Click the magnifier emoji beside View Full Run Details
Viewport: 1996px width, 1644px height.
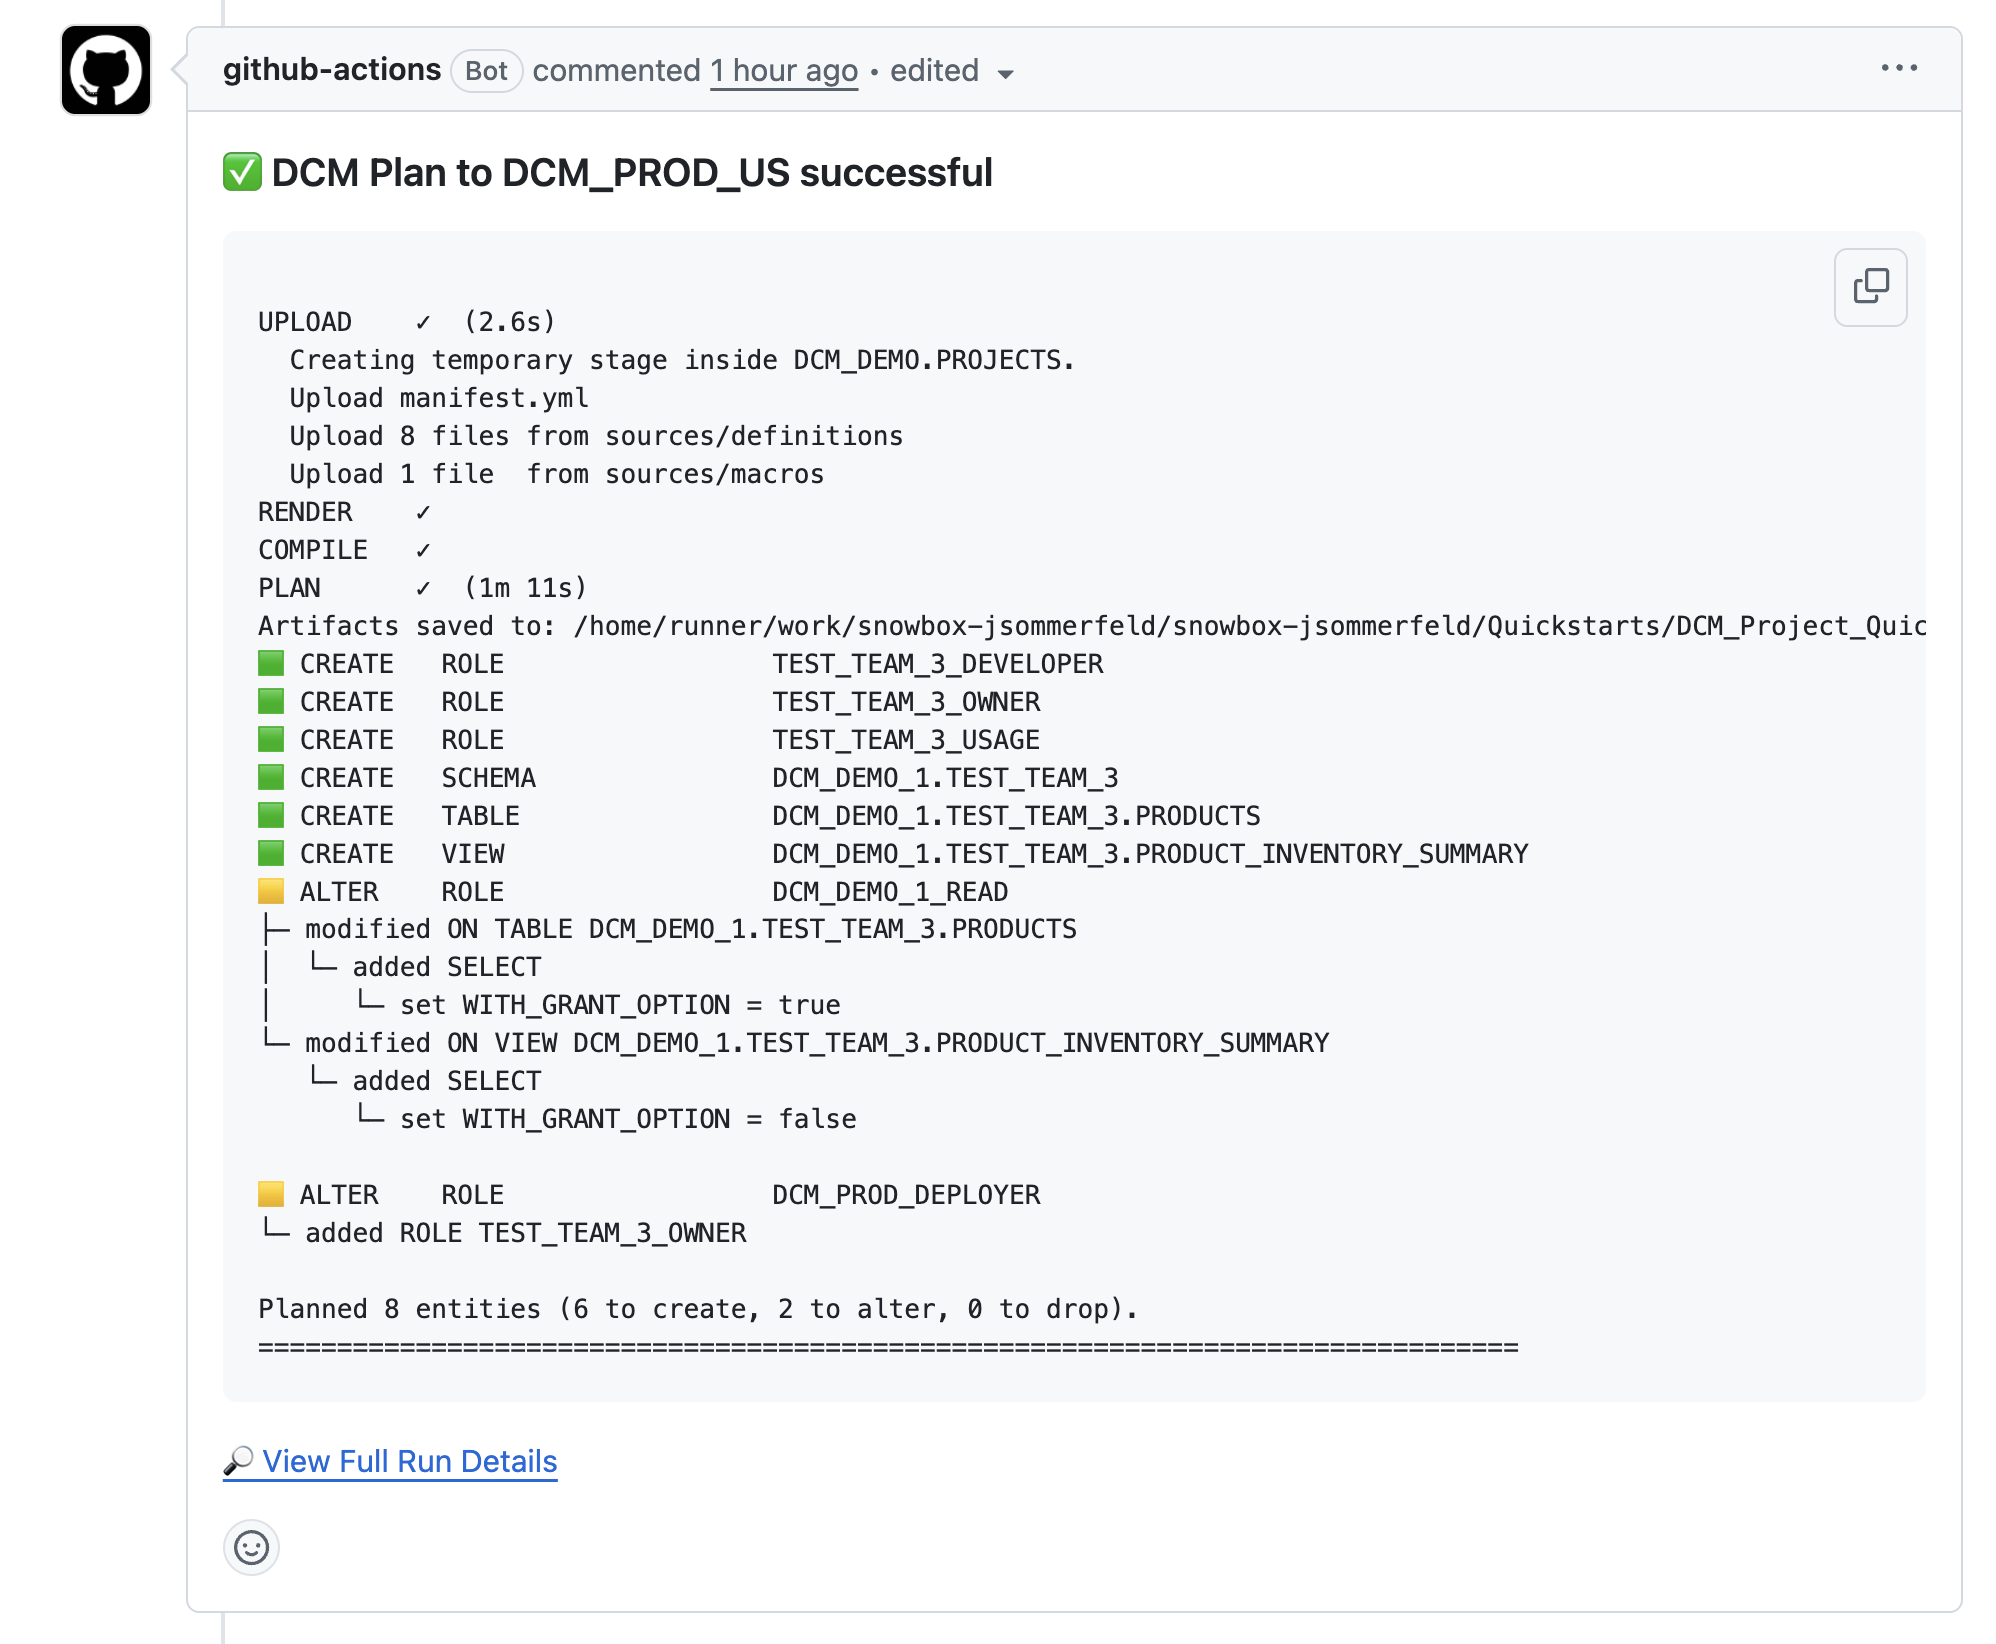[238, 1462]
